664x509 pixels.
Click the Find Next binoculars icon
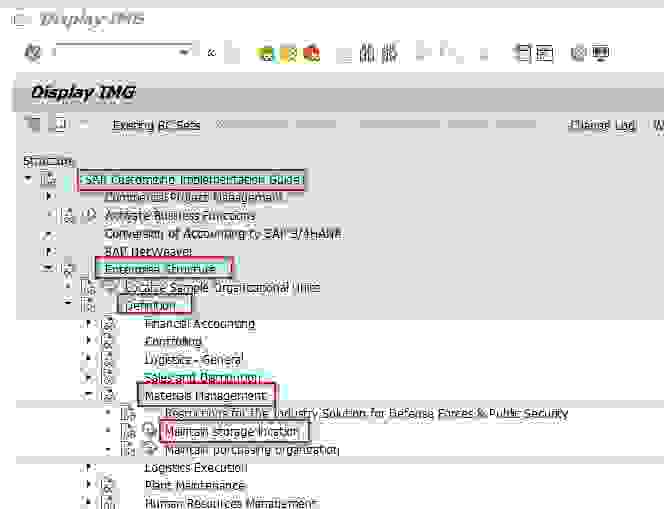click(390, 53)
